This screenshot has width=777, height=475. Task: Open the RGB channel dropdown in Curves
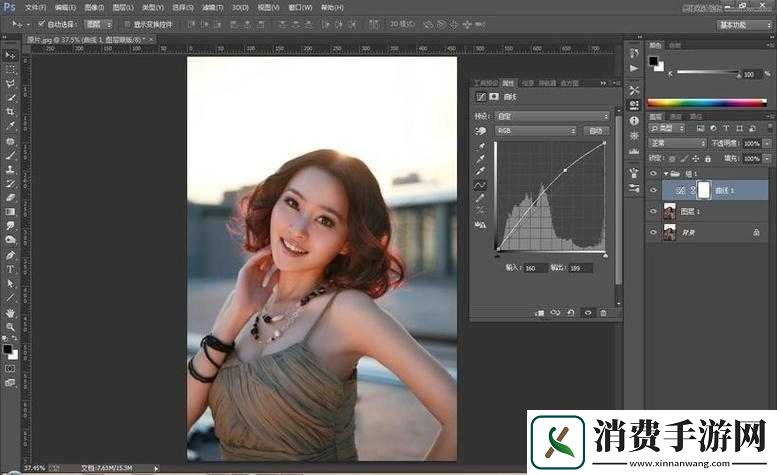(x=536, y=131)
